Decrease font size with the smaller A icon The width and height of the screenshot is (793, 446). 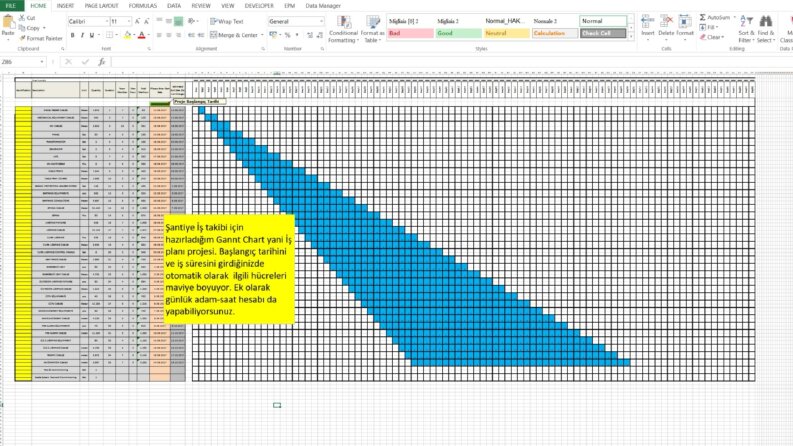146,21
